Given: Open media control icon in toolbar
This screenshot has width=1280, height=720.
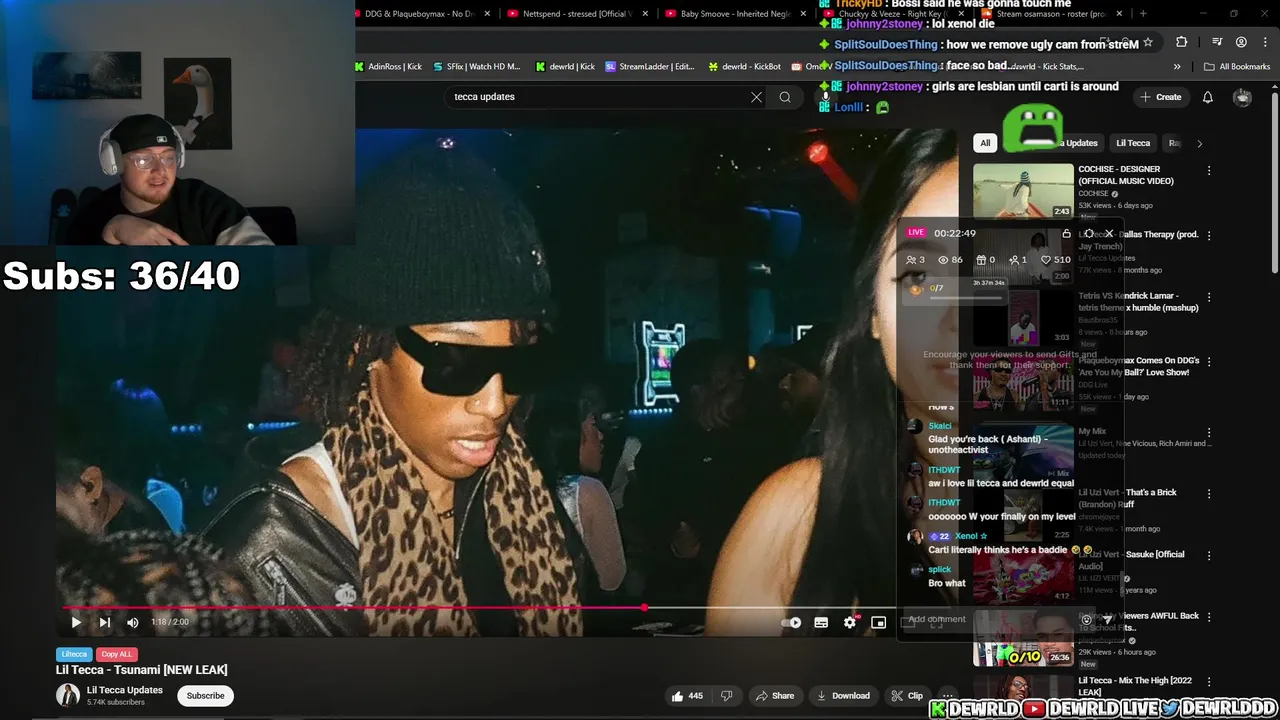Looking at the screenshot, I should [x=1217, y=42].
